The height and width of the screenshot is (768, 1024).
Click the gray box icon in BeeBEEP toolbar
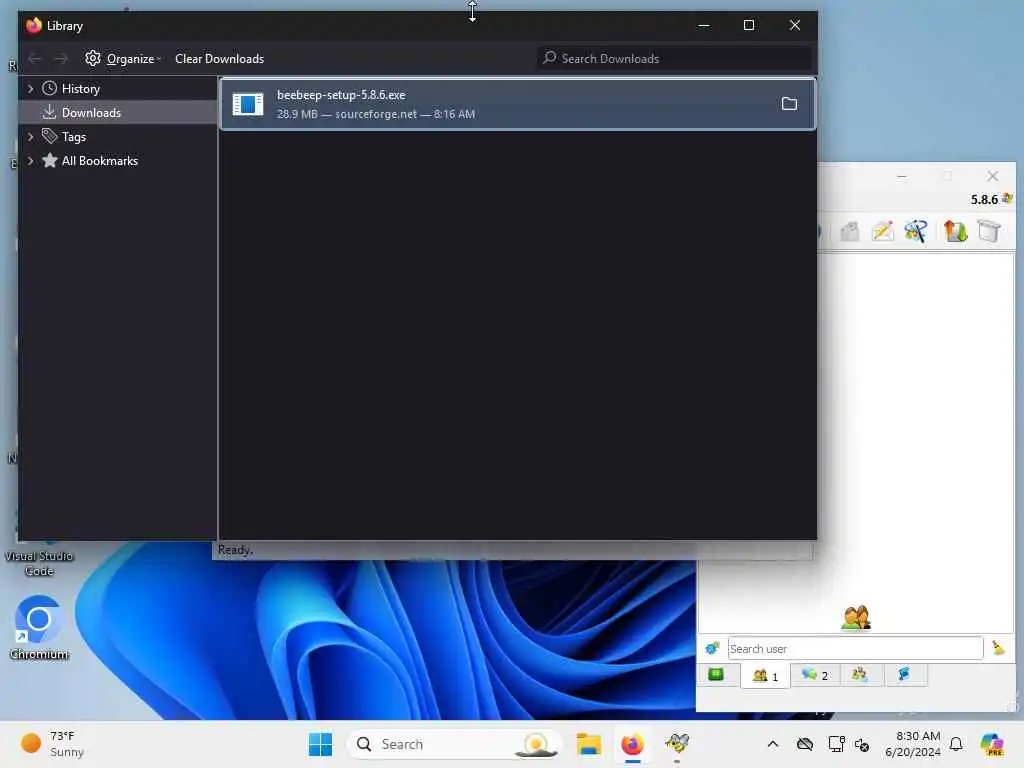pyautogui.click(x=989, y=231)
